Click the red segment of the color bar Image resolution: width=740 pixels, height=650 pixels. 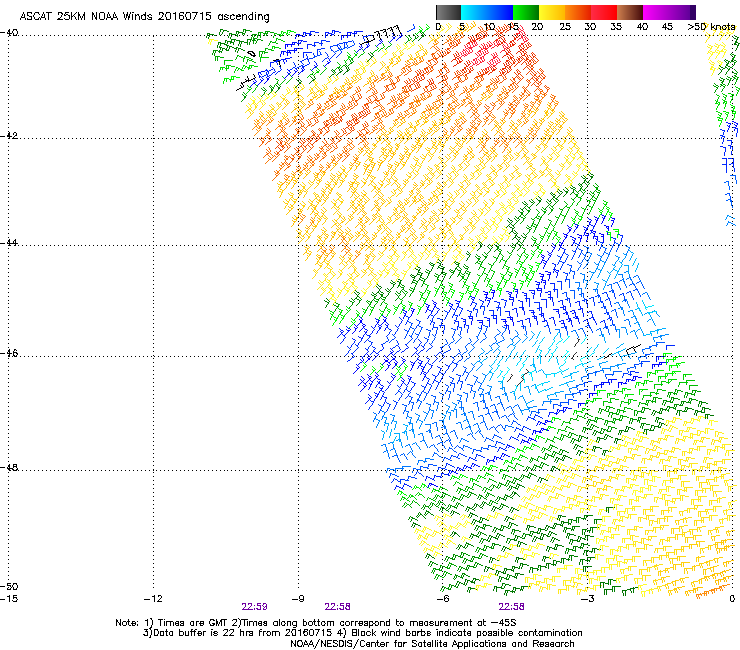pyautogui.click(x=604, y=12)
